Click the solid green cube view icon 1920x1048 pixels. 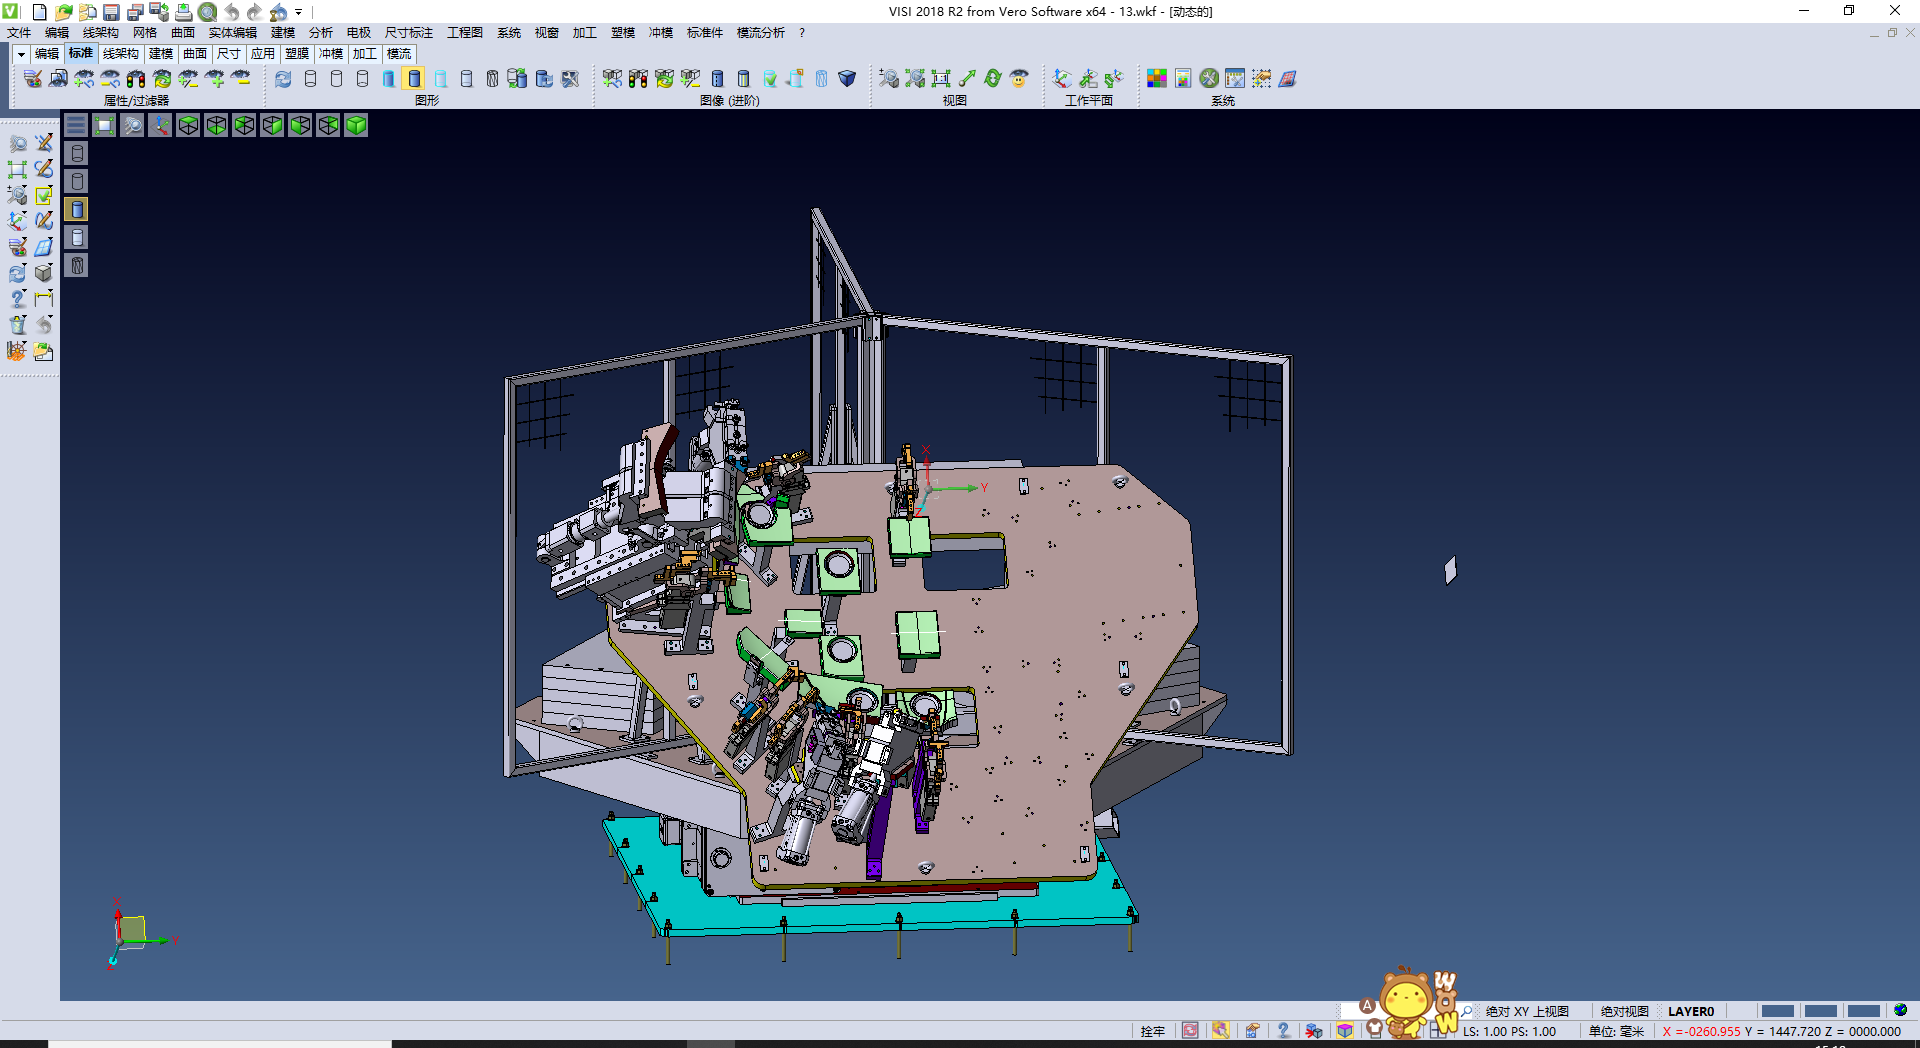(x=356, y=125)
